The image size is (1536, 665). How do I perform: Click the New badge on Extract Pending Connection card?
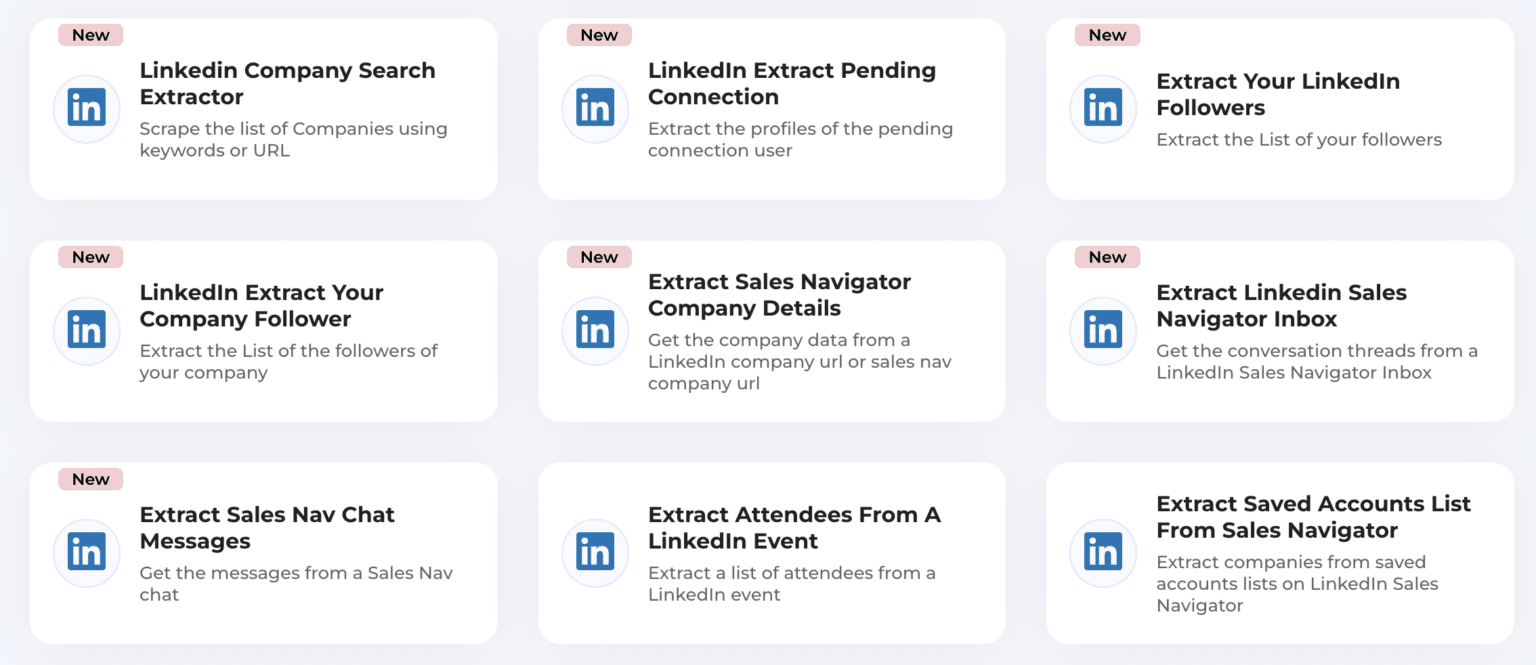598,34
